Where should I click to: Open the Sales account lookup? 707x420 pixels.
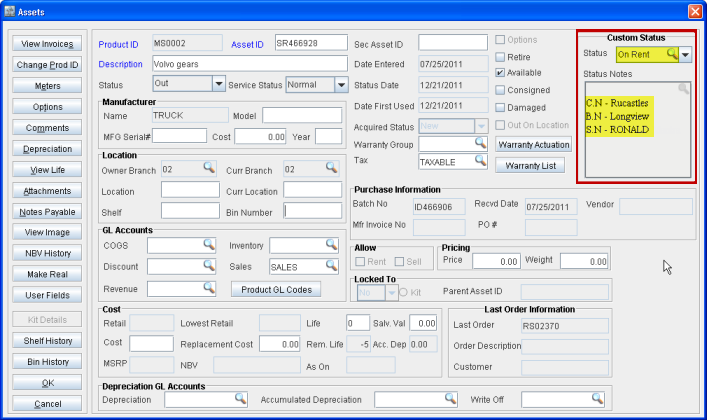pos(331,265)
